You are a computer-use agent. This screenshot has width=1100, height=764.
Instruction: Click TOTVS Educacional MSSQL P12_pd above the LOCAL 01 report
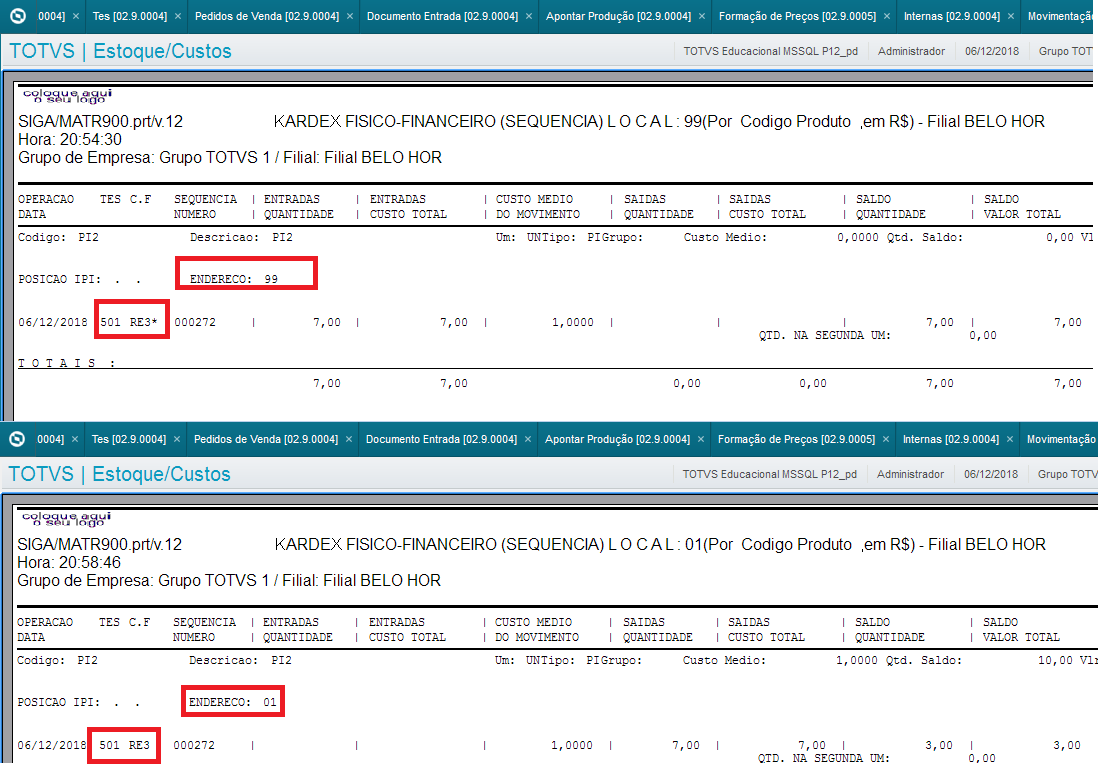pyautogui.click(x=770, y=474)
